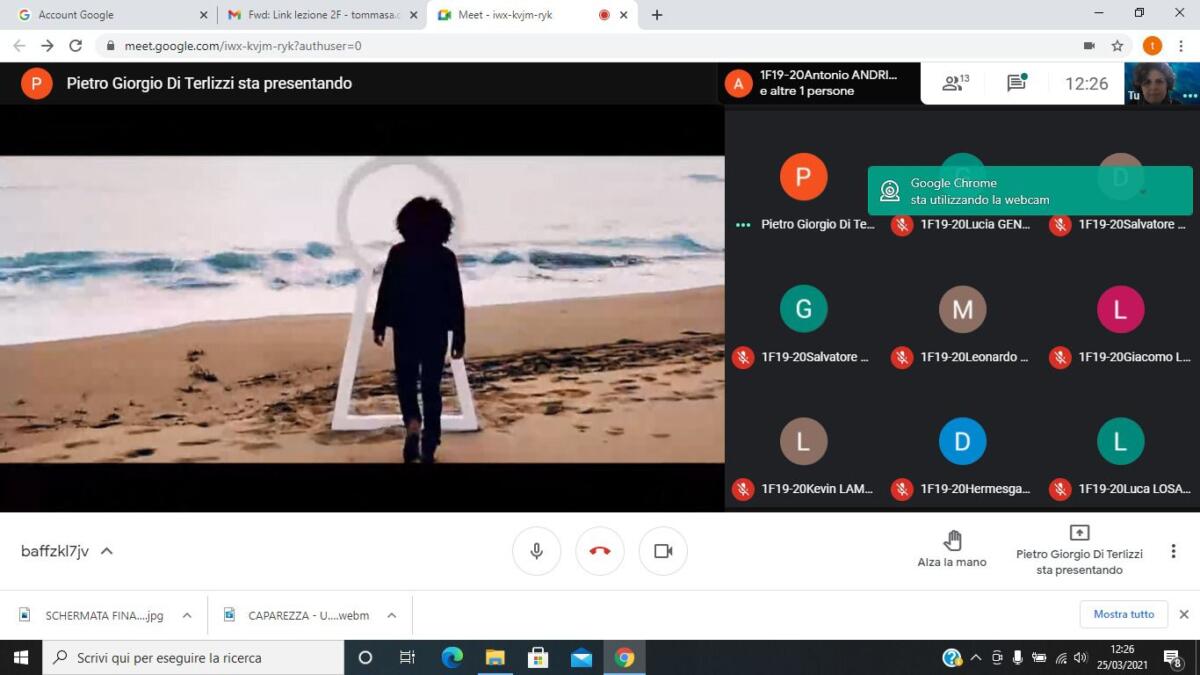Image resolution: width=1200 pixels, height=675 pixels.
Task: Click the muted mic icon beside Kevin LAM...
Action: click(742, 489)
